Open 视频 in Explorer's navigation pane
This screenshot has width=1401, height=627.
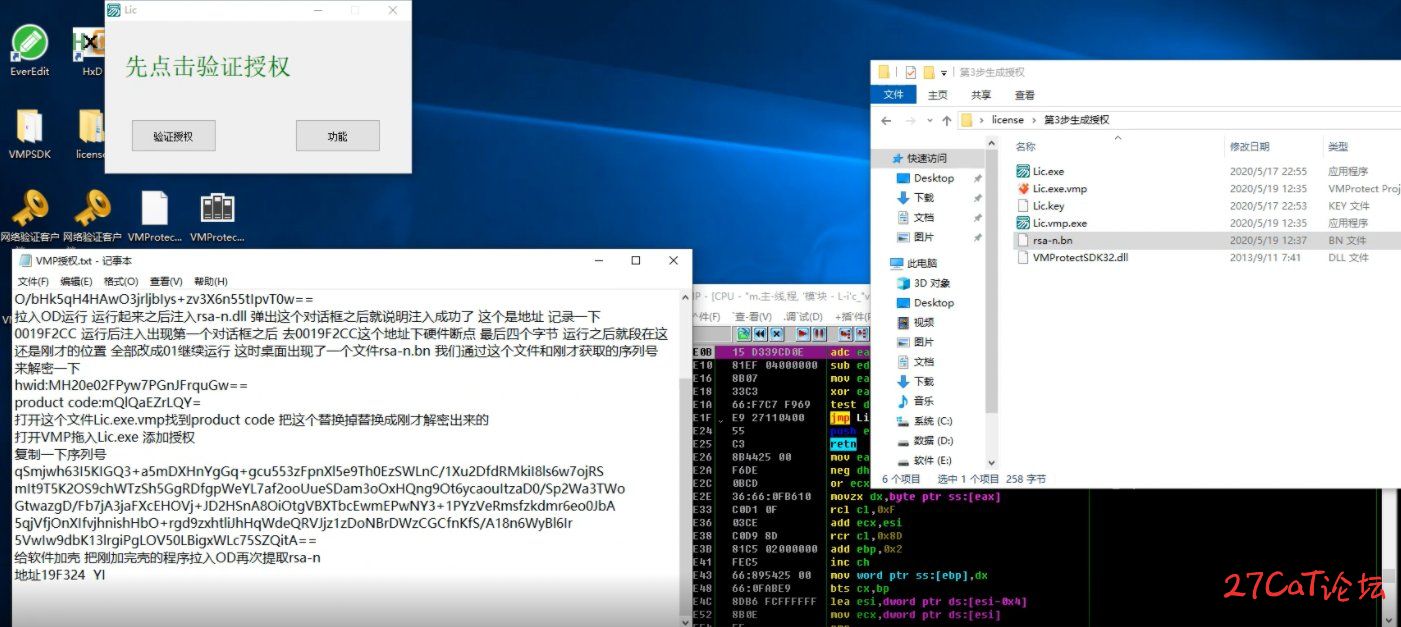[x=915, y=322]
